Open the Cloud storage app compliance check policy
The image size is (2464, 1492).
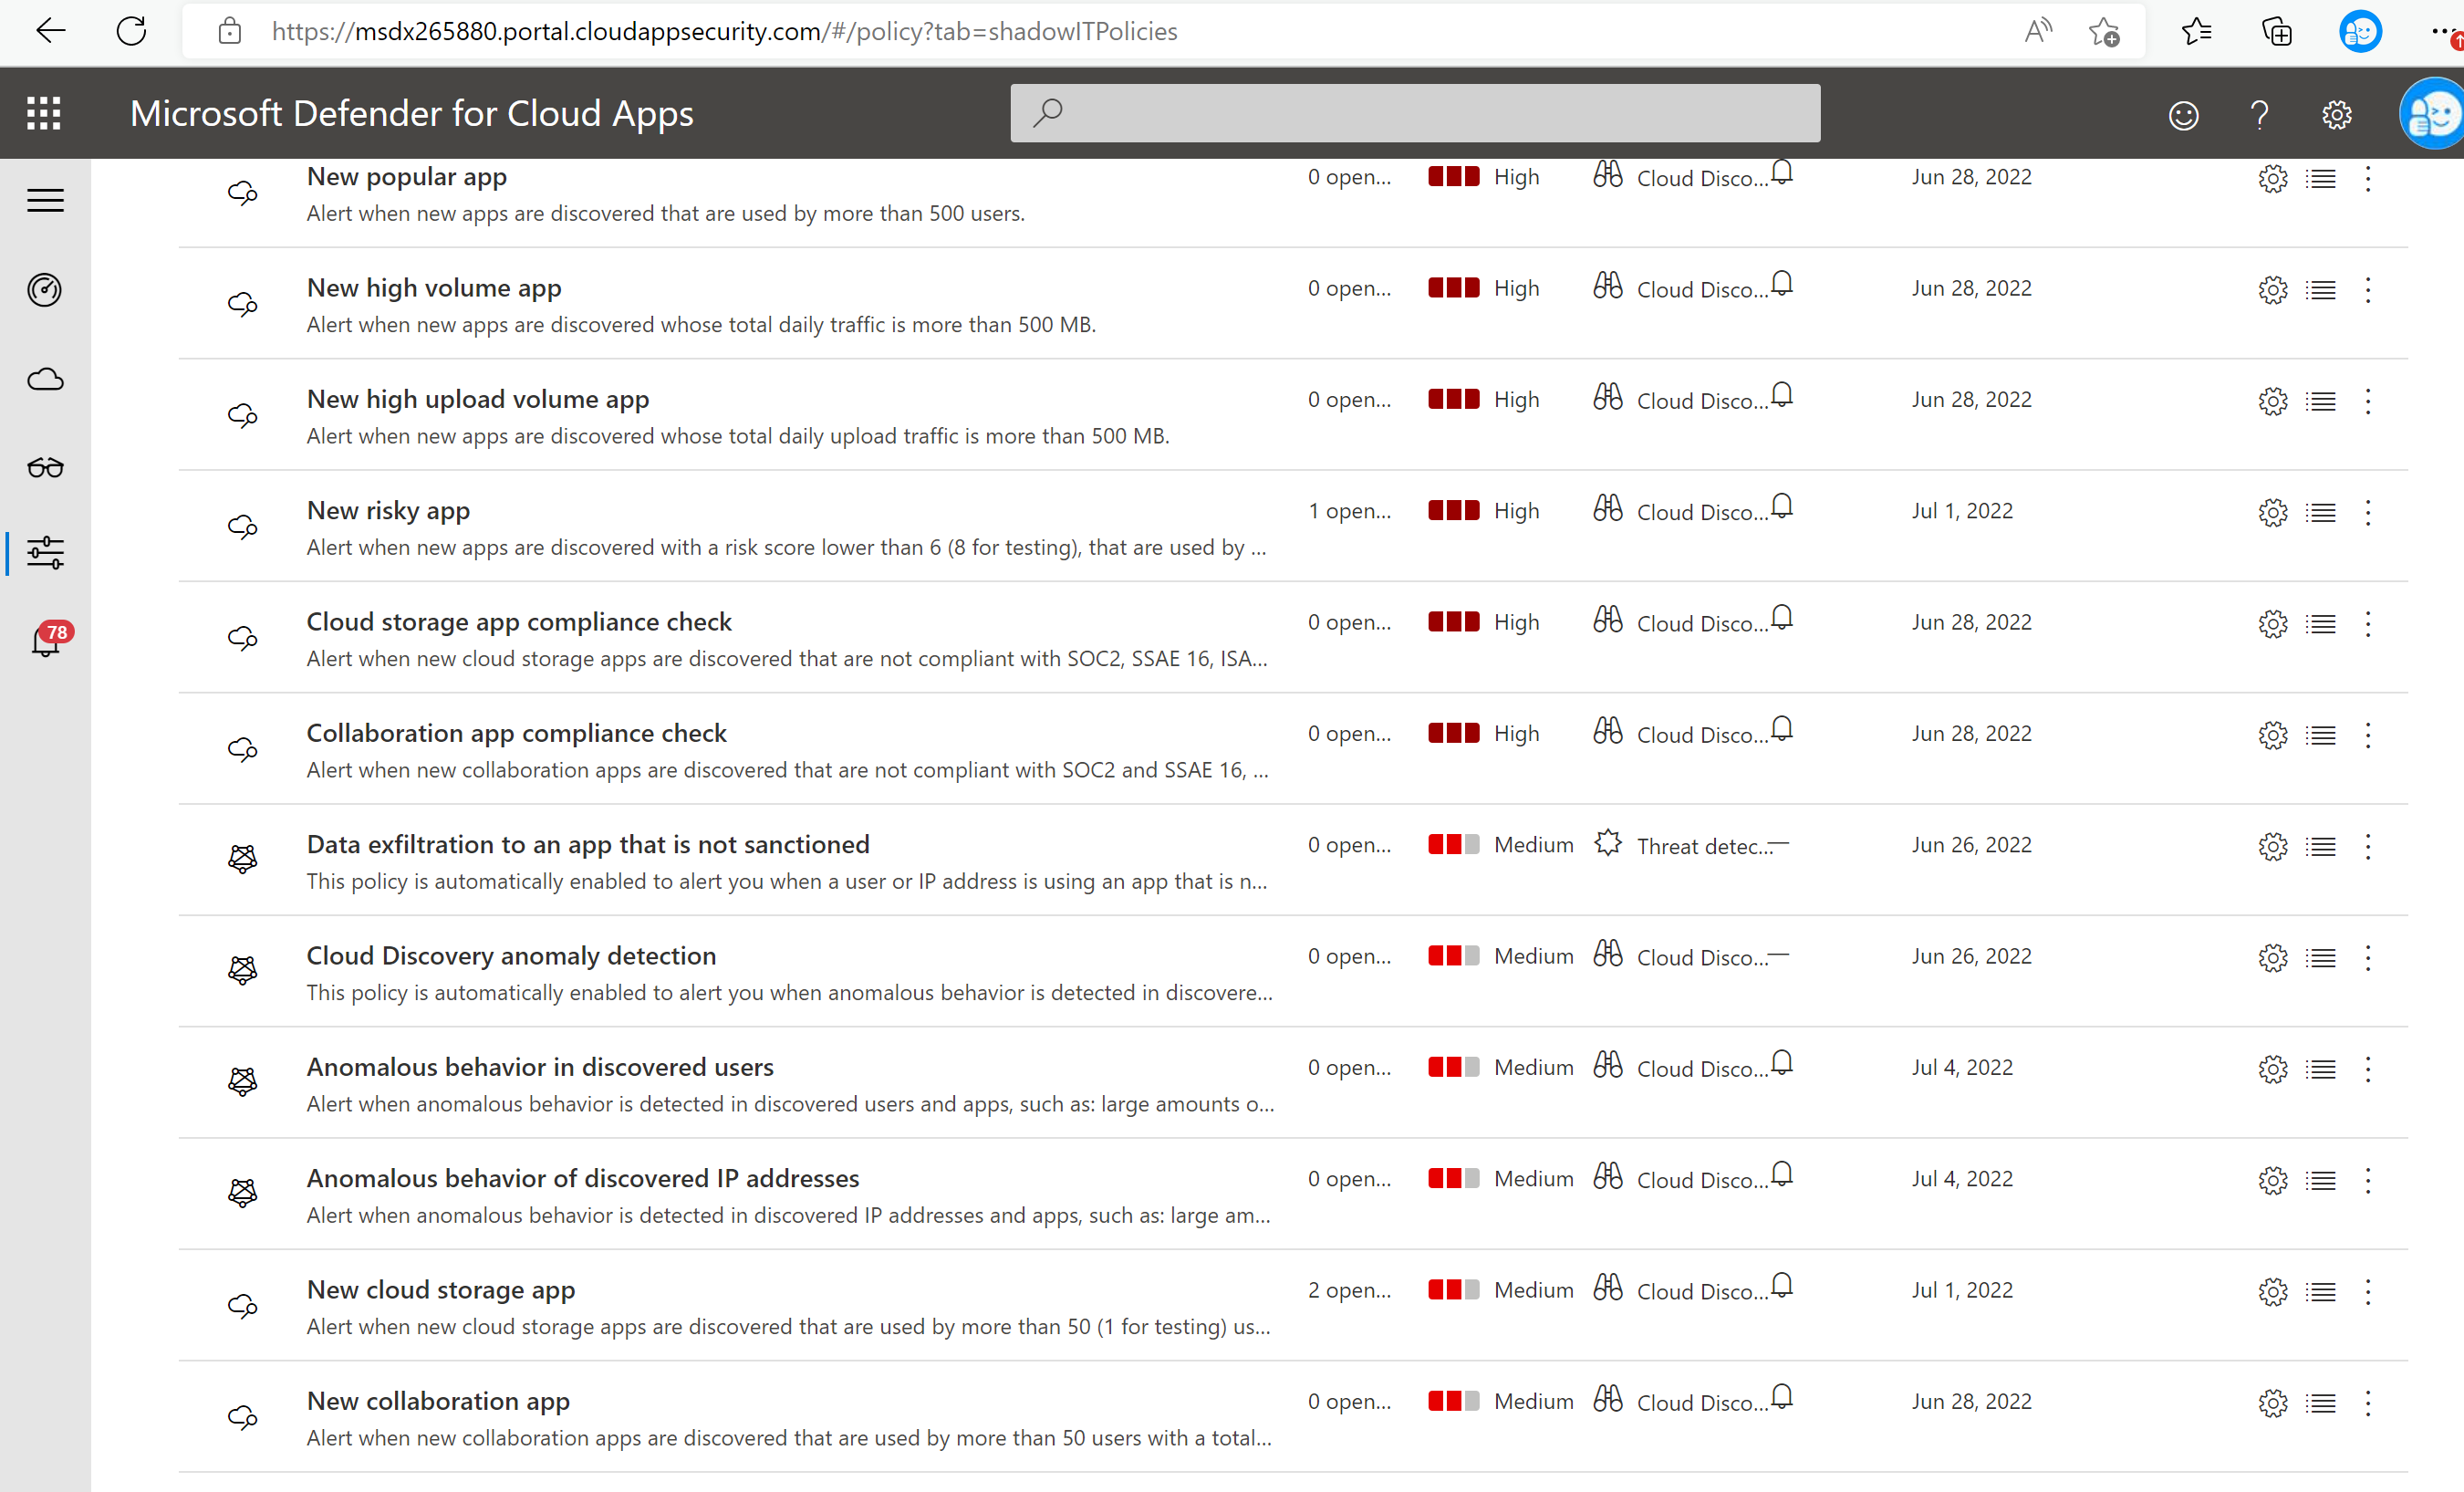(x=518, y=621)
